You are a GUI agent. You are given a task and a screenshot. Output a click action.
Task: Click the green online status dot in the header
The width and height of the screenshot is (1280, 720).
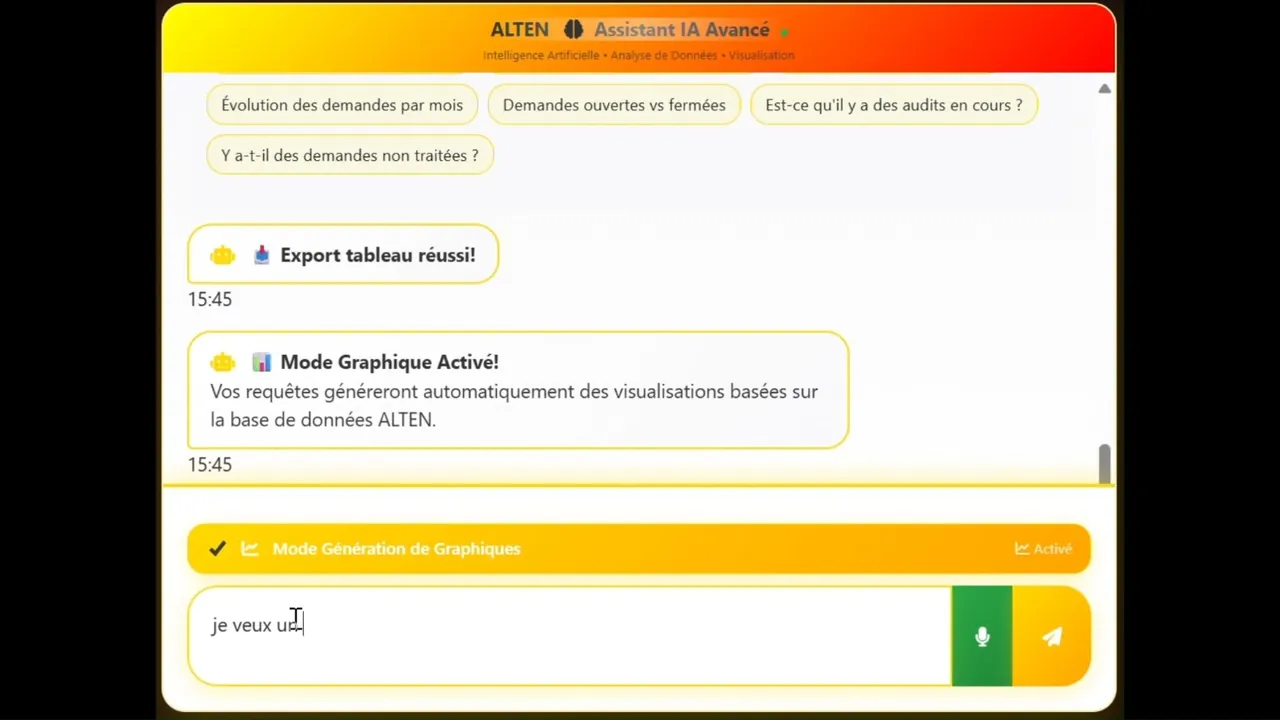tap(785, 33)
